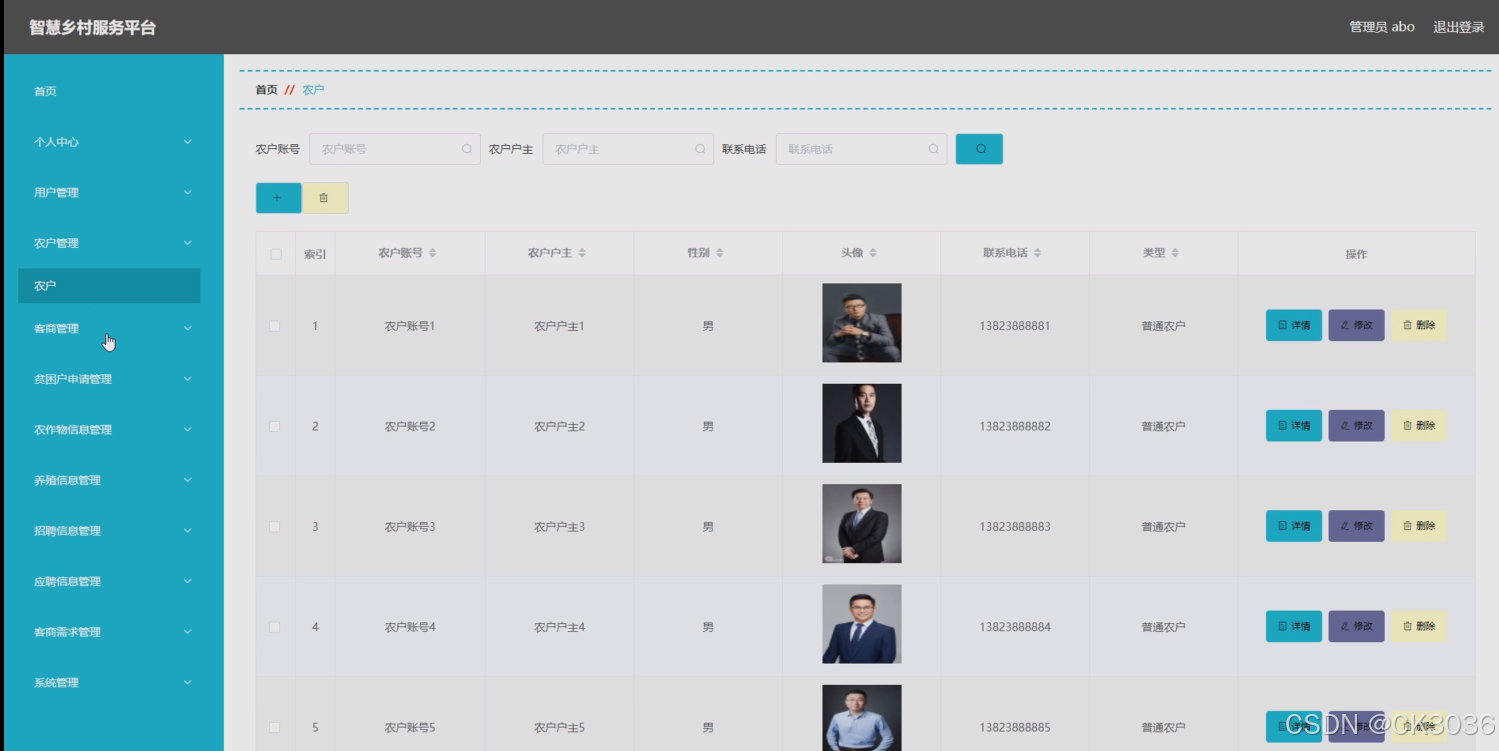This screenshot has width=1499, height=751.
Task: Sort table by 农户账号 column arrows
Action: [433, 253]
